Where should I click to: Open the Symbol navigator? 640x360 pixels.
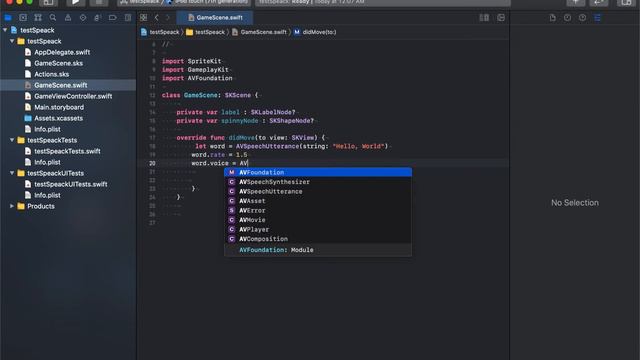(38, 18)
